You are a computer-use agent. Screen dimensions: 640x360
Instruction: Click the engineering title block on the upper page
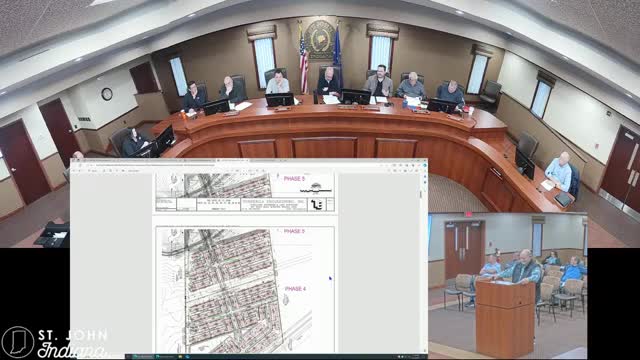[x=245, y=205]
